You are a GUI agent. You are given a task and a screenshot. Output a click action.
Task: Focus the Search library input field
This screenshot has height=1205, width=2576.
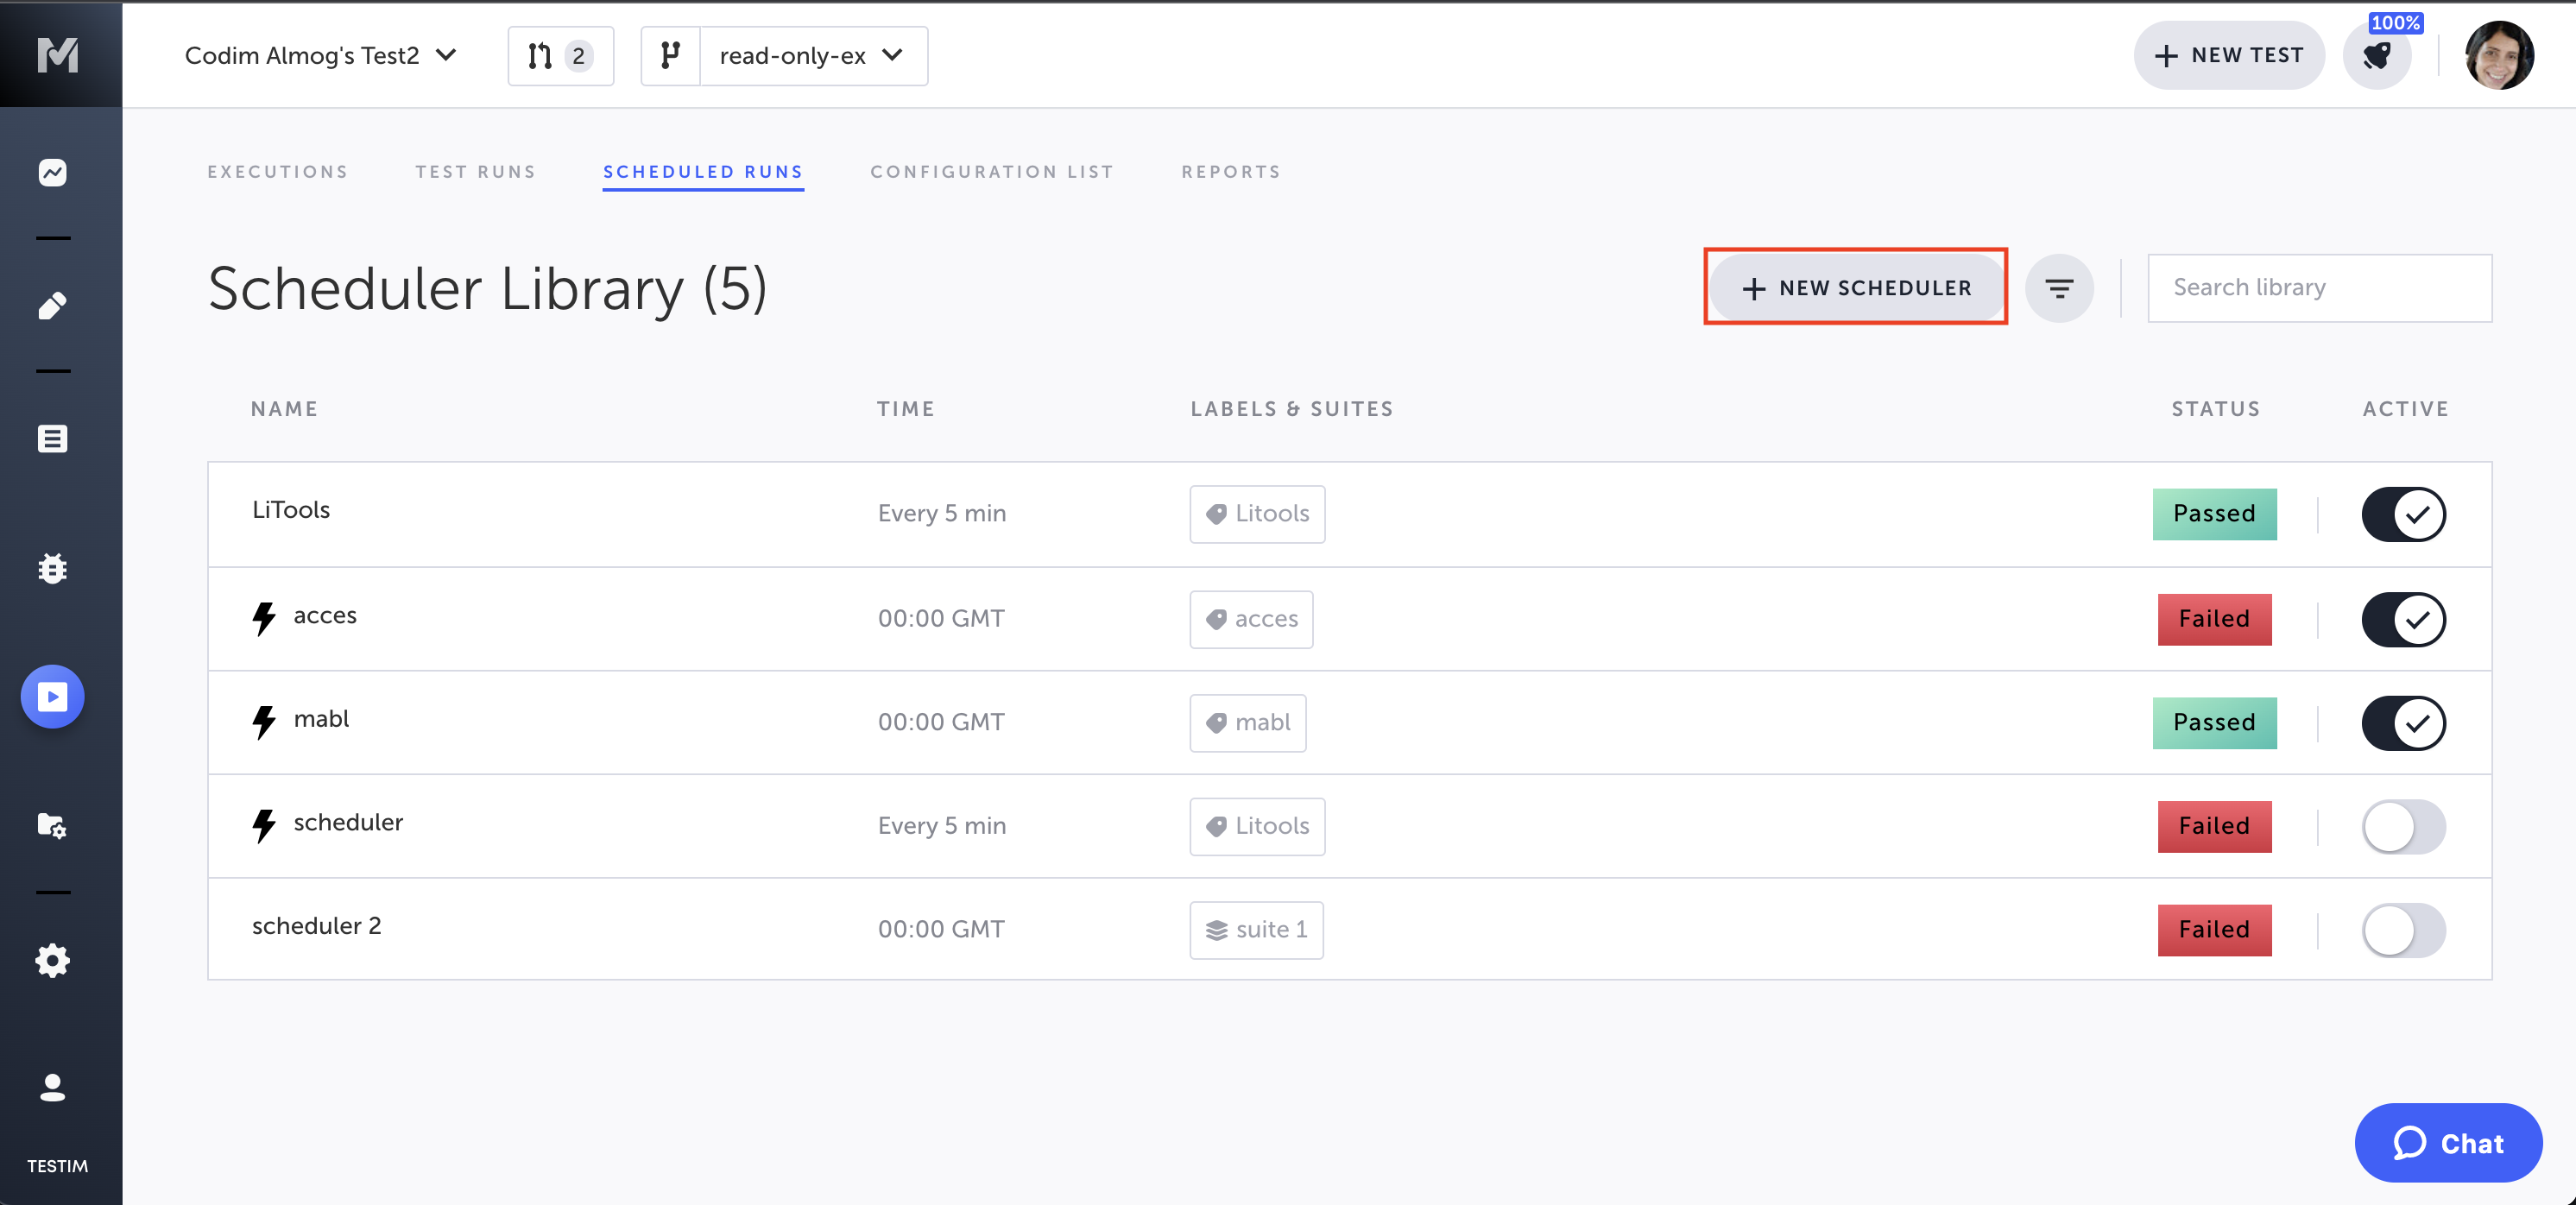click(2319, 288)
